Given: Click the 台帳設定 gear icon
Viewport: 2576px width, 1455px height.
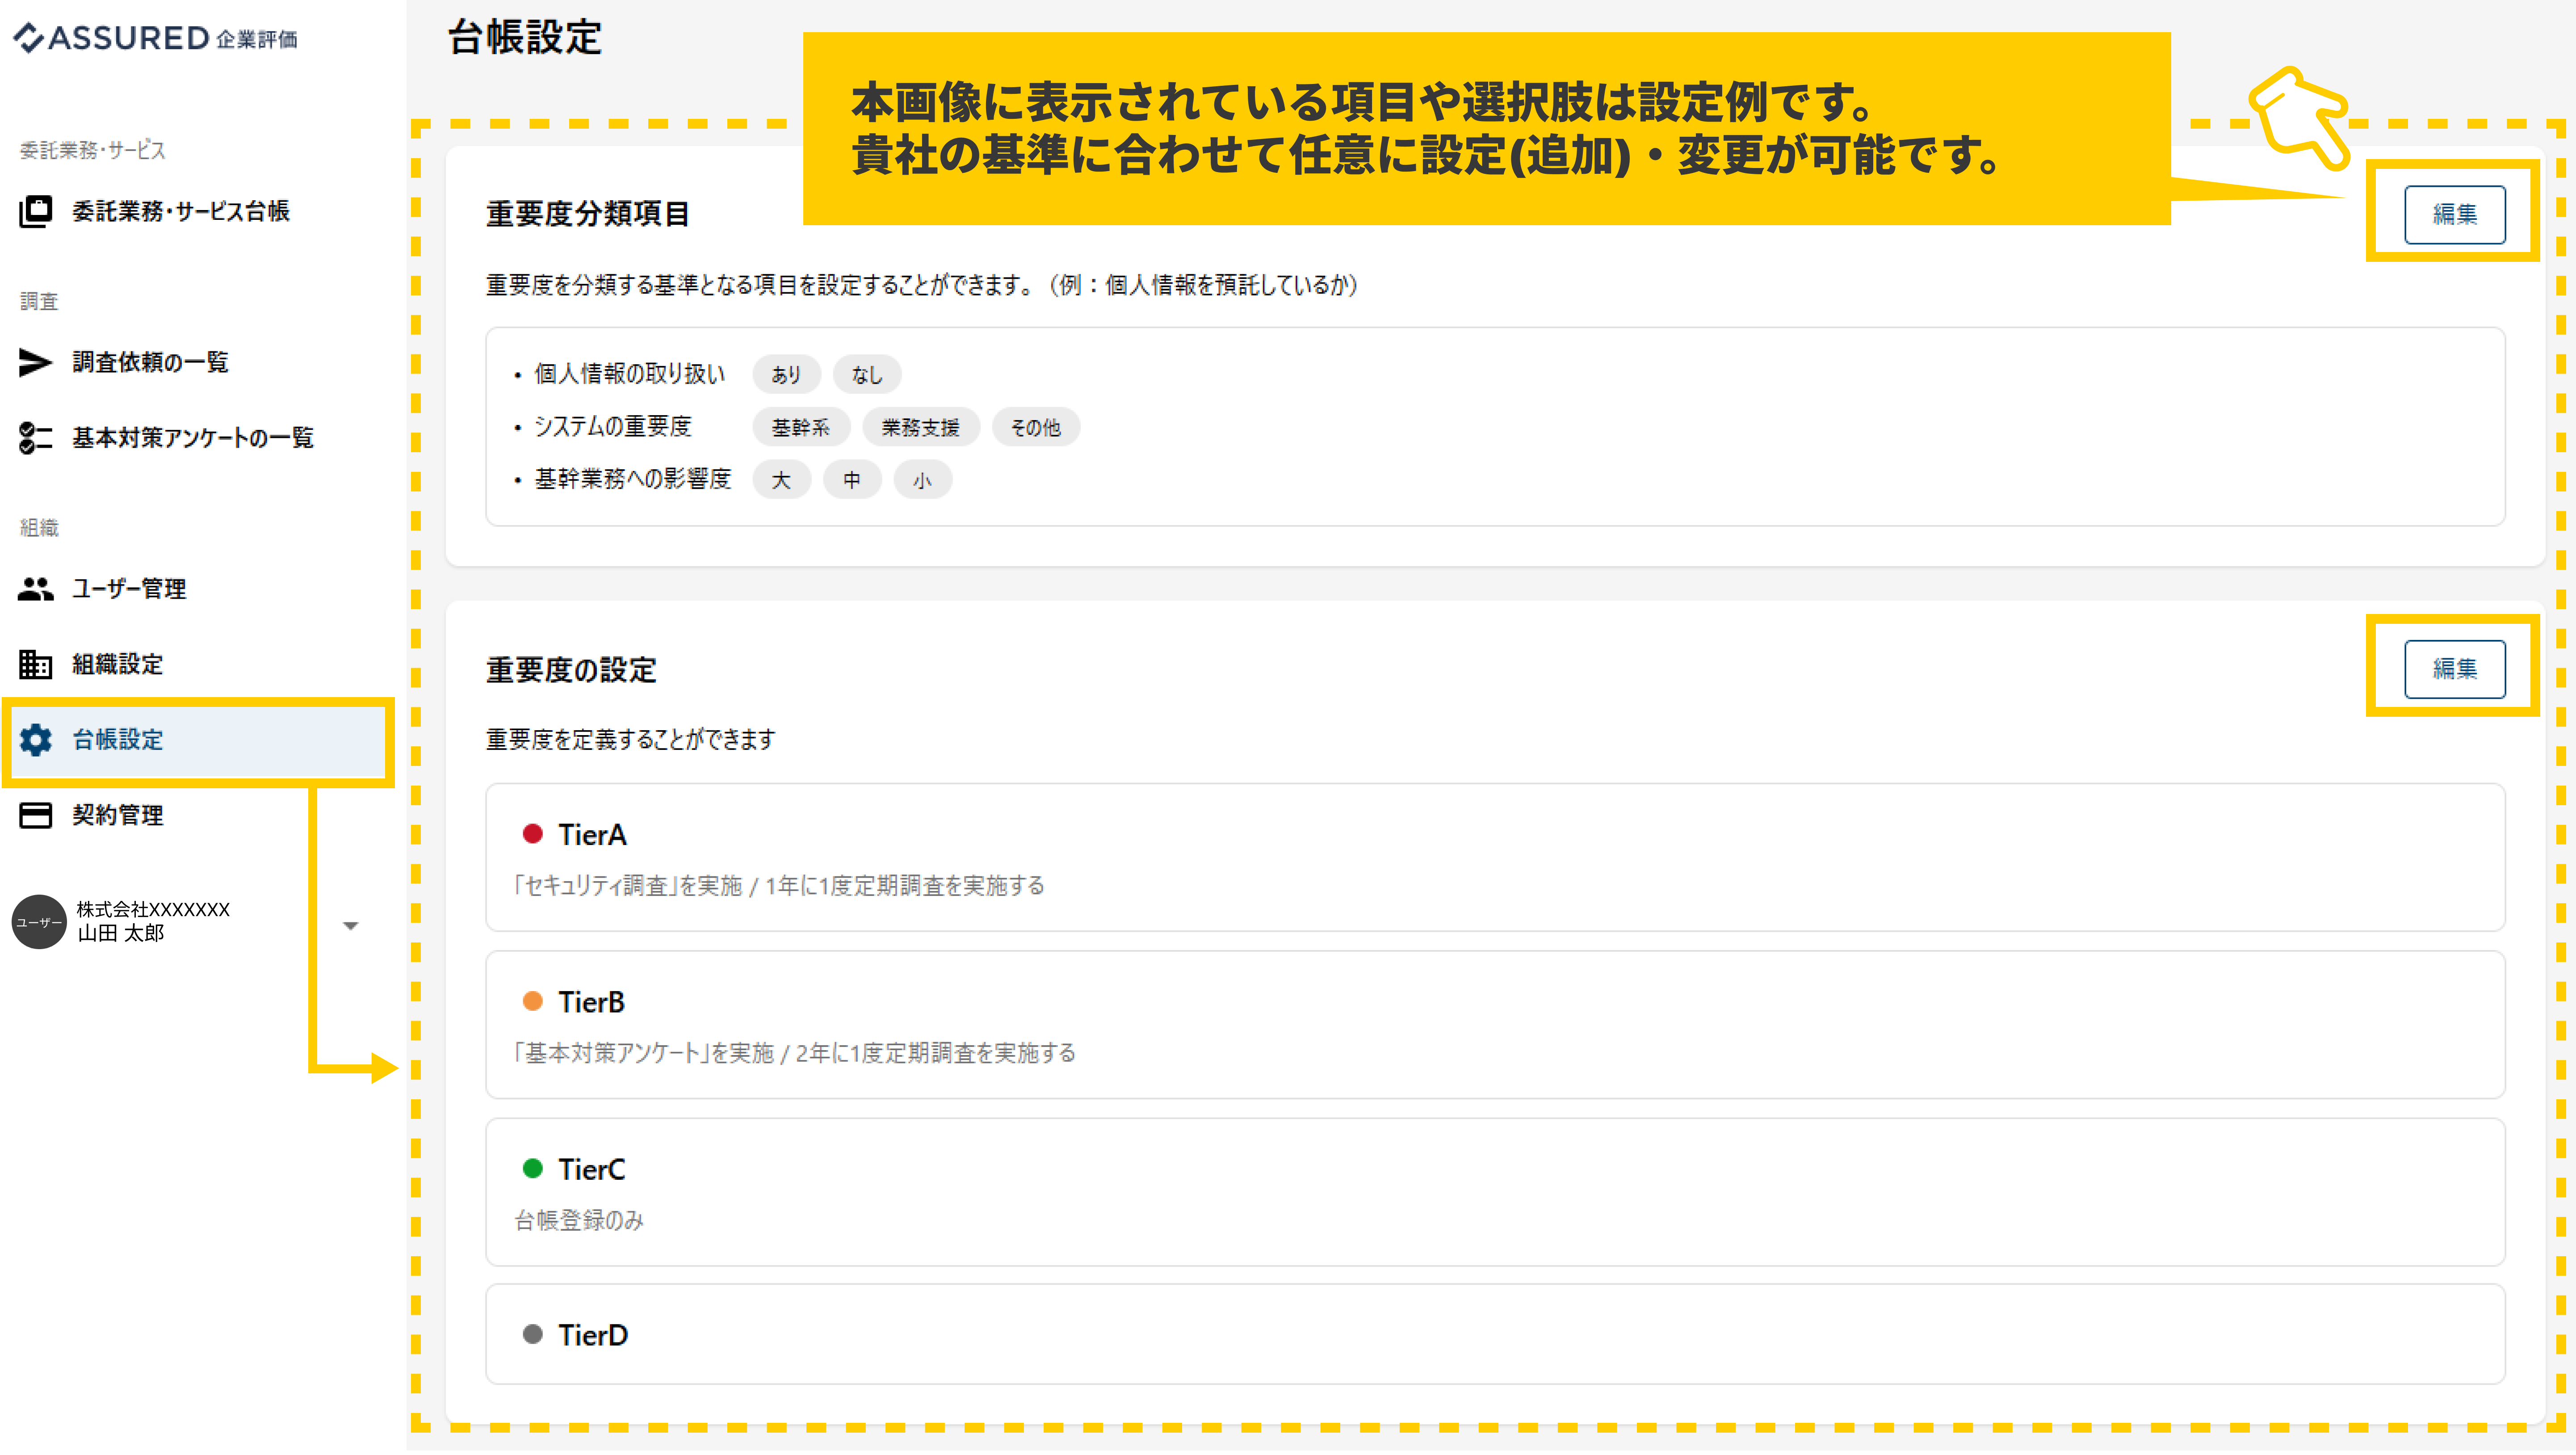Looking at the screenshot, I should (36, 740).
